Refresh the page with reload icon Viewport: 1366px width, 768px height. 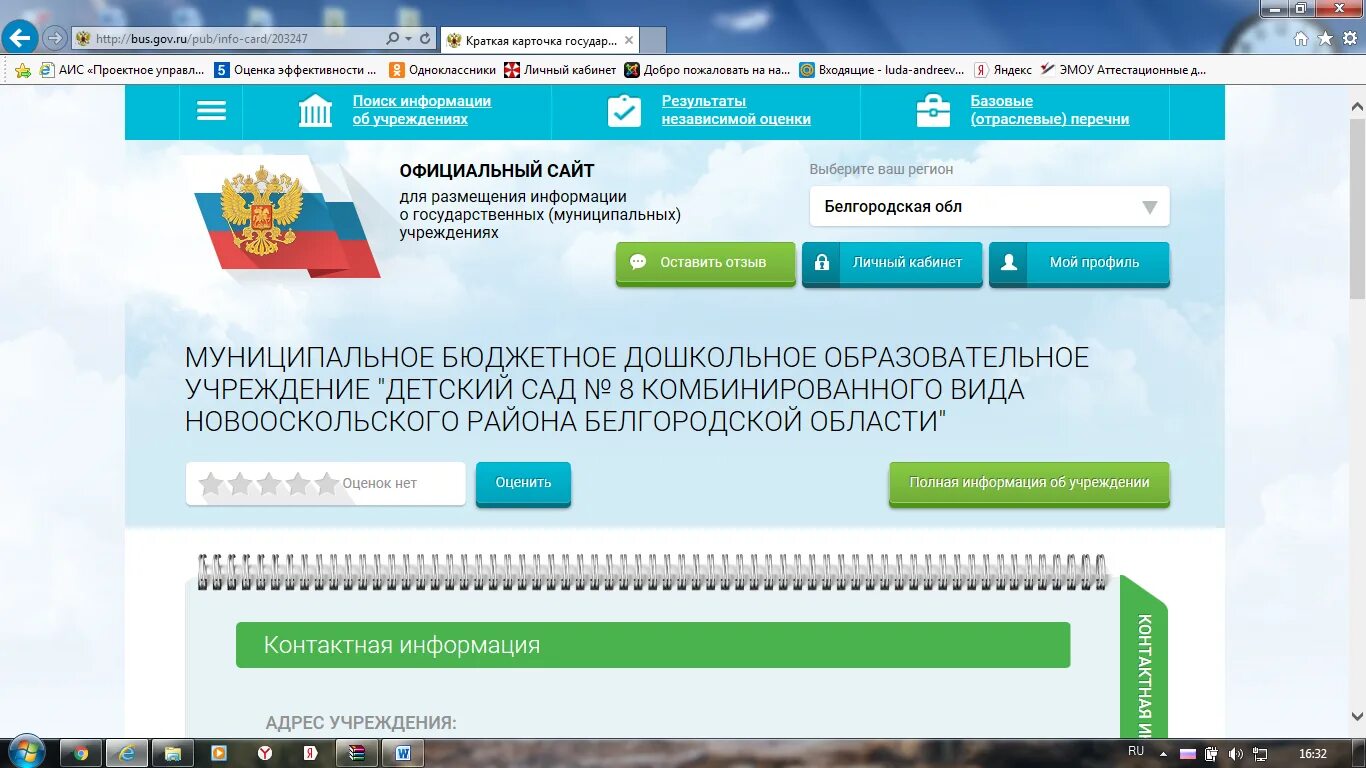(426, 39)
